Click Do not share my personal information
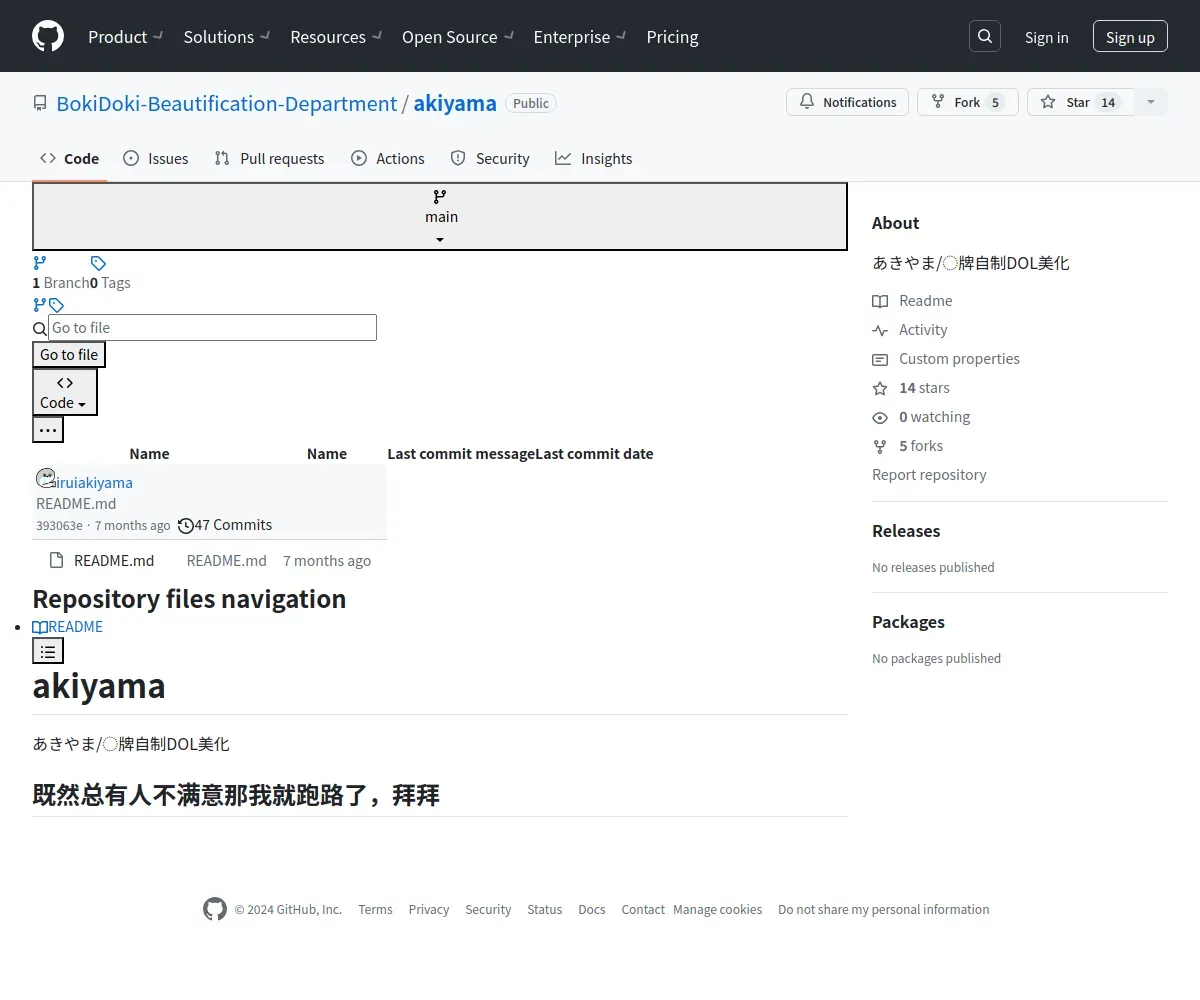This screenshot has height=1000, width=1200. tap(884, 909)
